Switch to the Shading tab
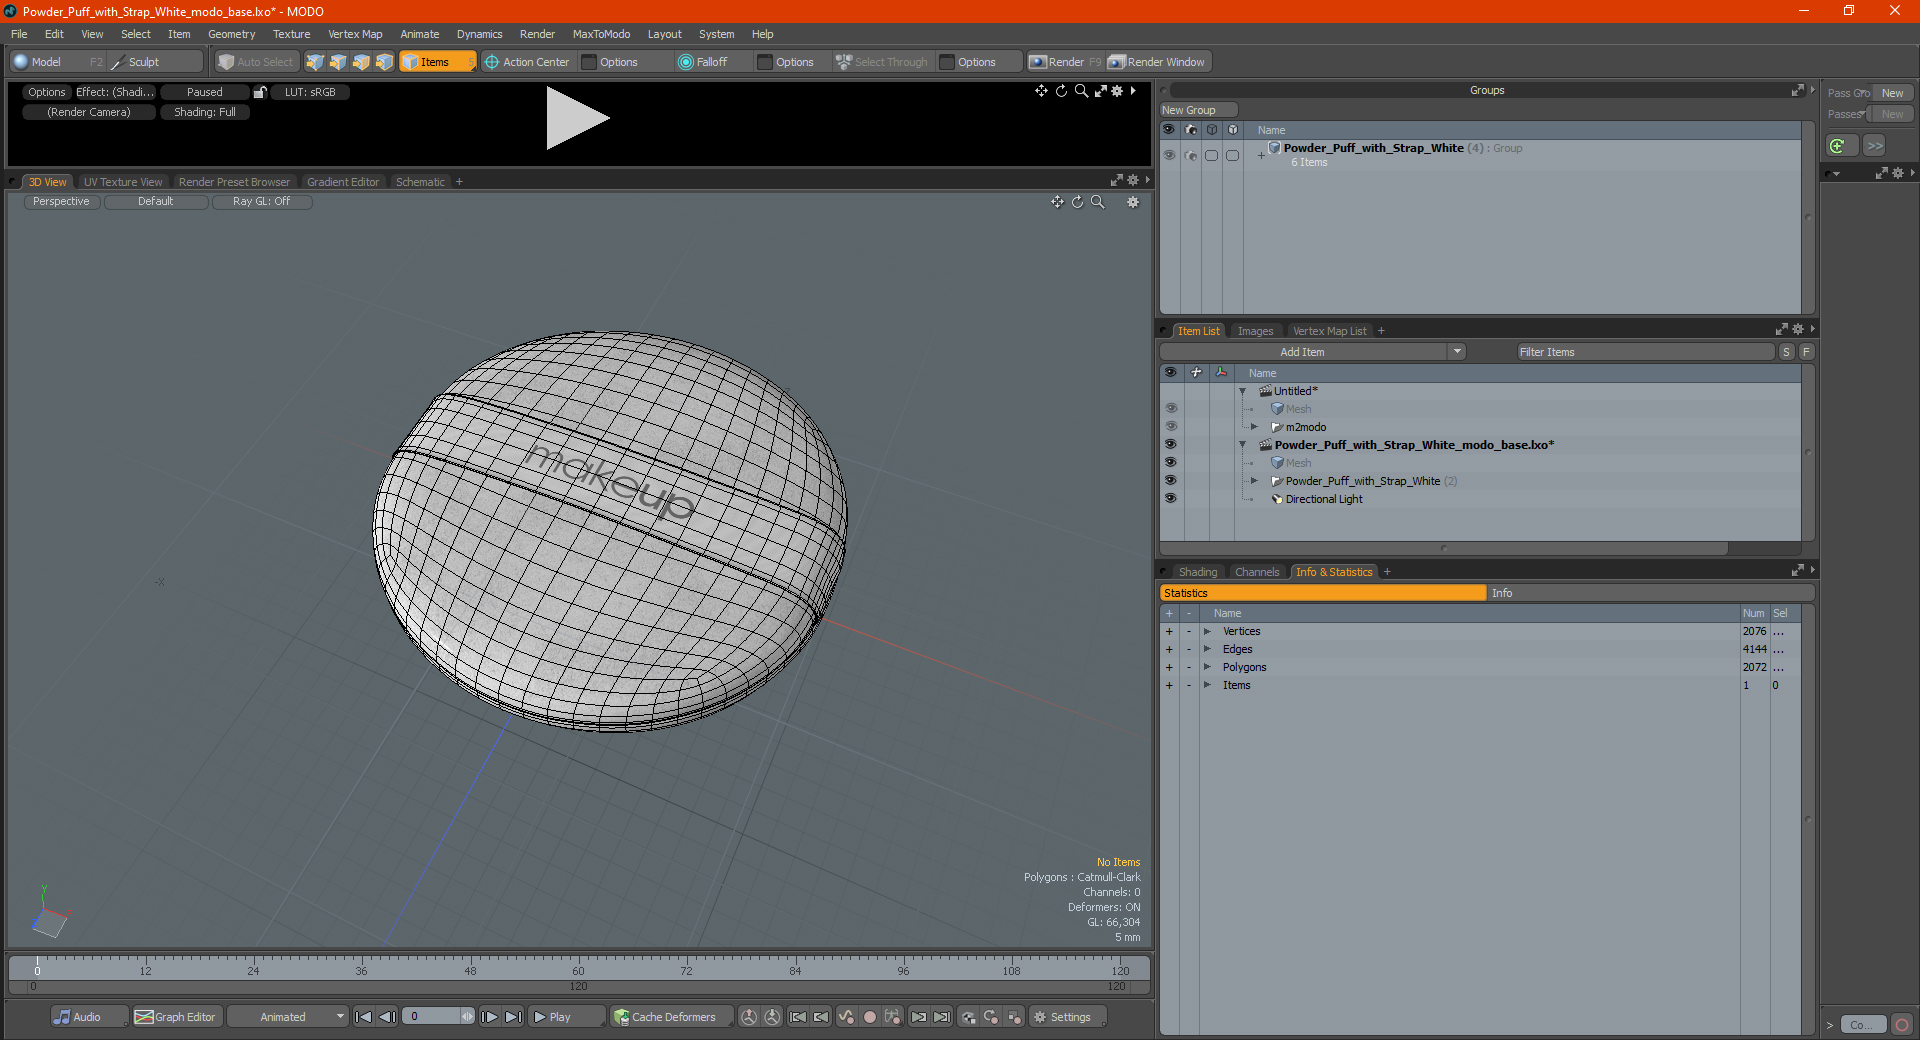This screenshot has width=1920, height=1040. point(1198,572)
